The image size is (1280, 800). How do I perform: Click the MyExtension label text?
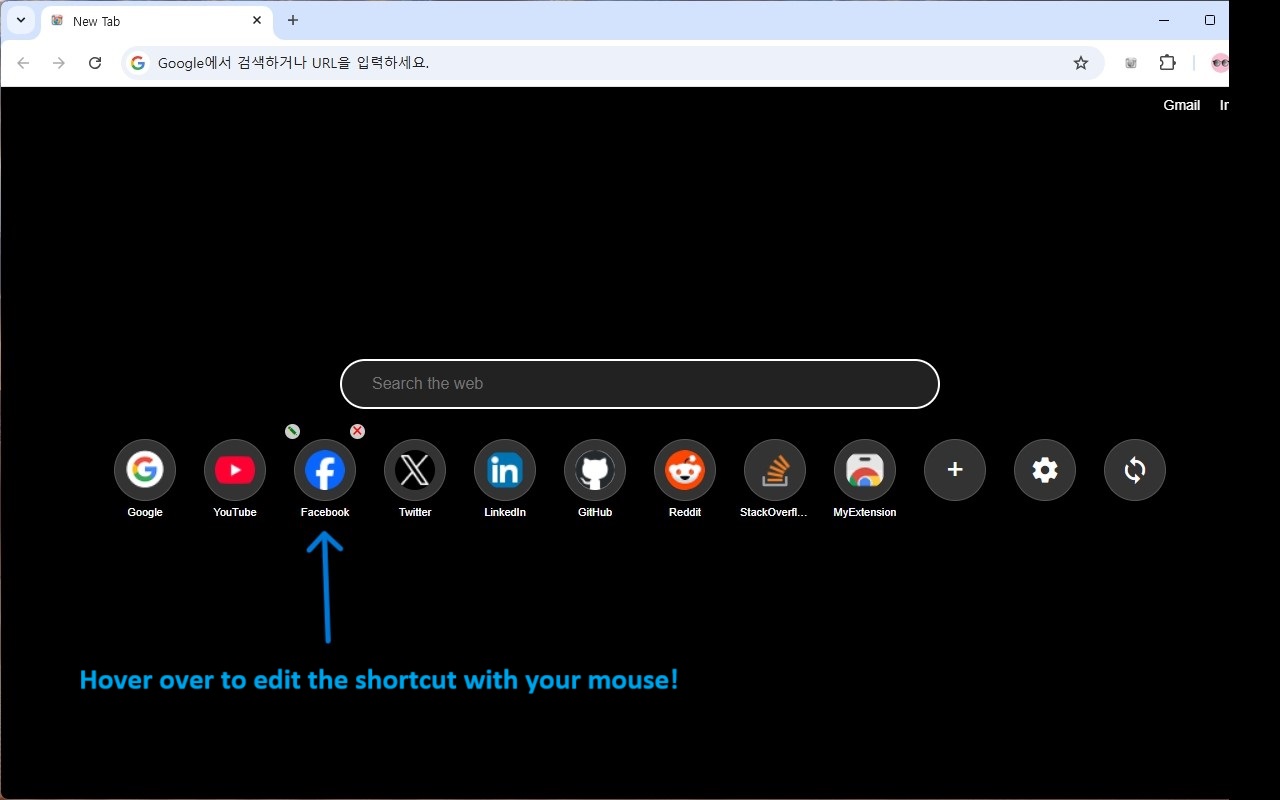click(x=865, y=512)
